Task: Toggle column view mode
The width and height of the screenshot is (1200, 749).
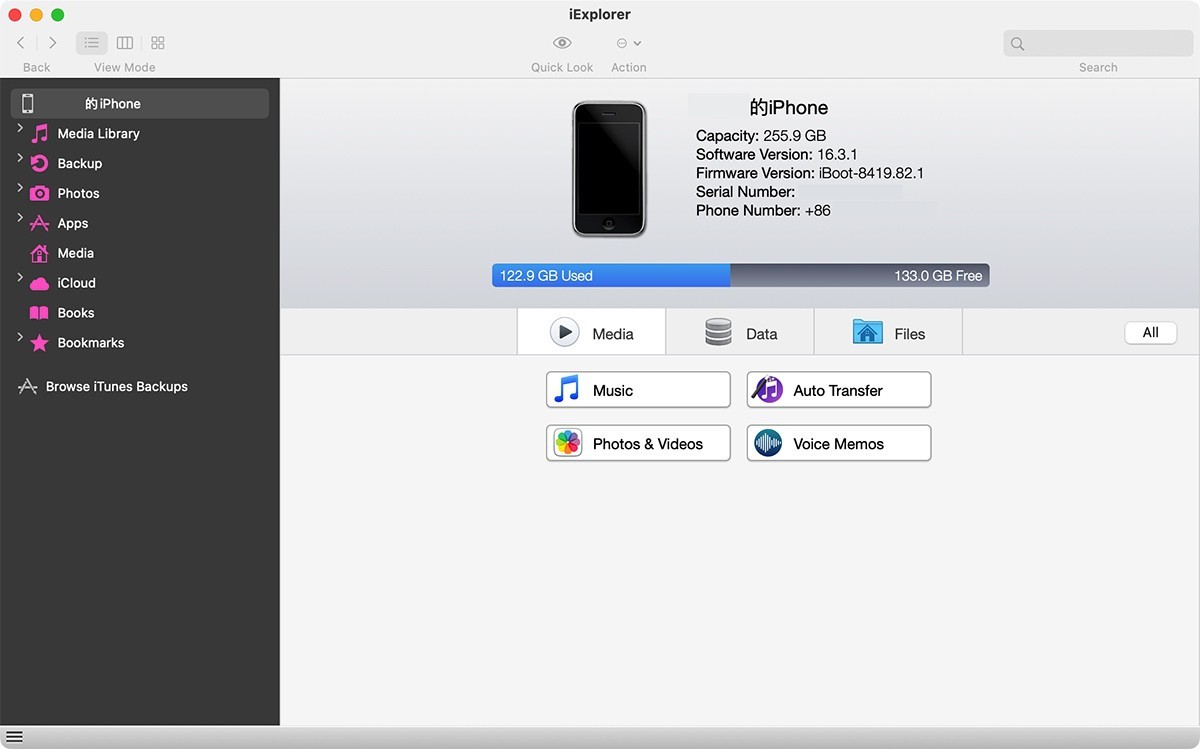Action: (x=124, y=42)
